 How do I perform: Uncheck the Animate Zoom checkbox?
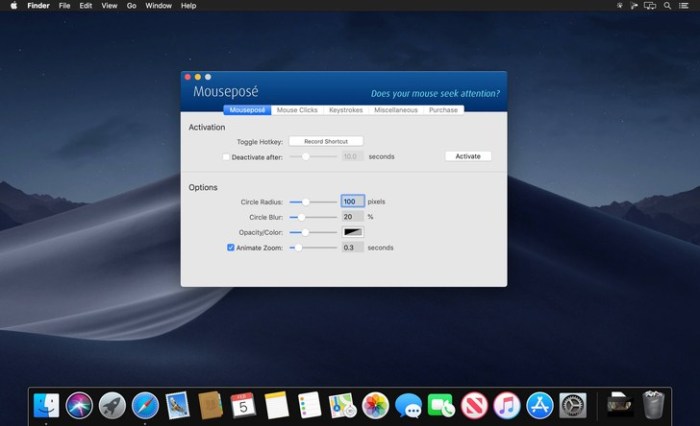231,247
